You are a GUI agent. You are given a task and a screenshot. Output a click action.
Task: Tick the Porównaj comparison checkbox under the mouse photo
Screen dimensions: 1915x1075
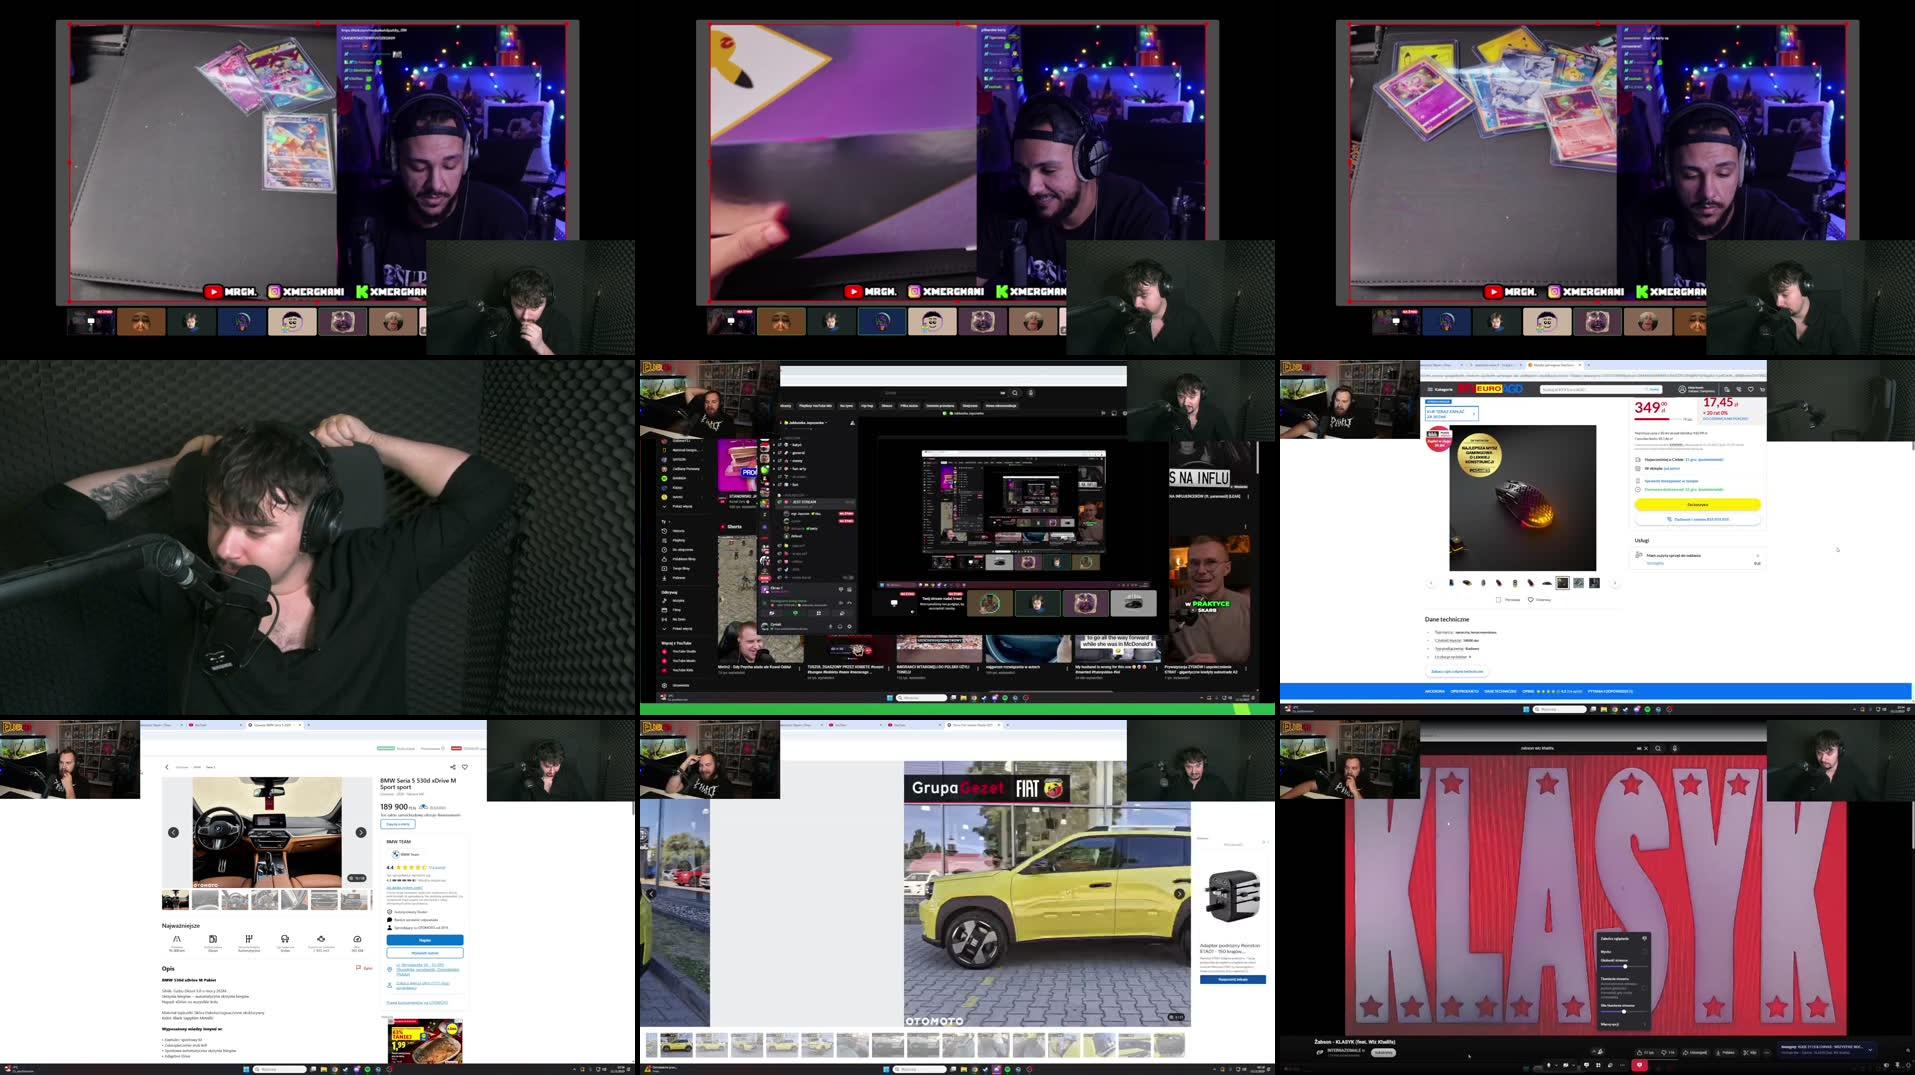(1498, 599)
